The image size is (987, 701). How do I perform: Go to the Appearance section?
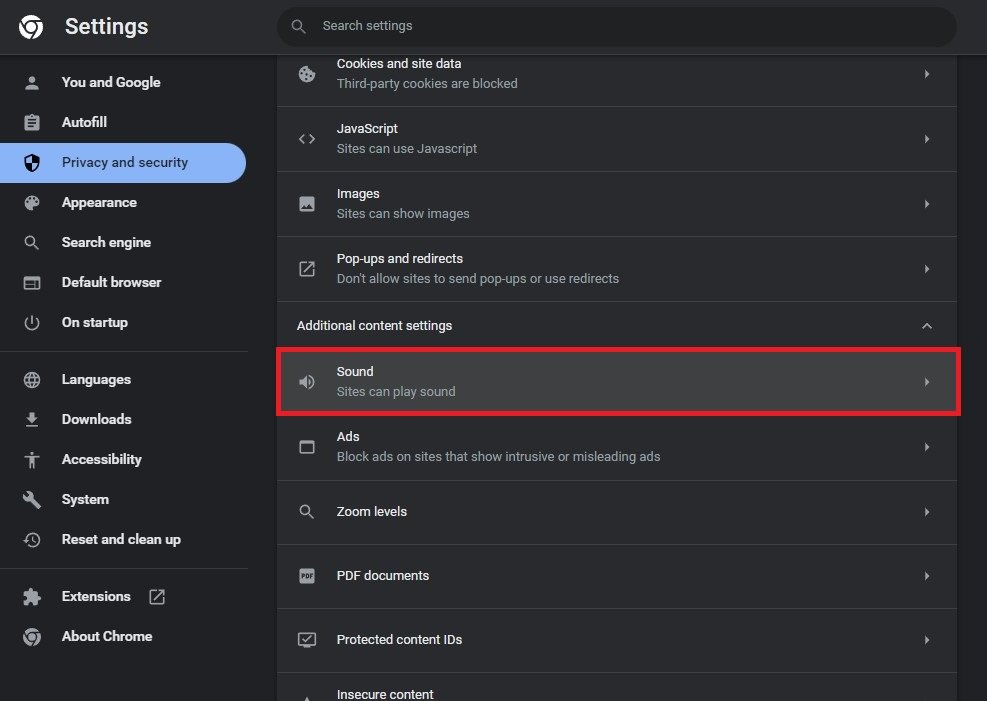[99, 203]
